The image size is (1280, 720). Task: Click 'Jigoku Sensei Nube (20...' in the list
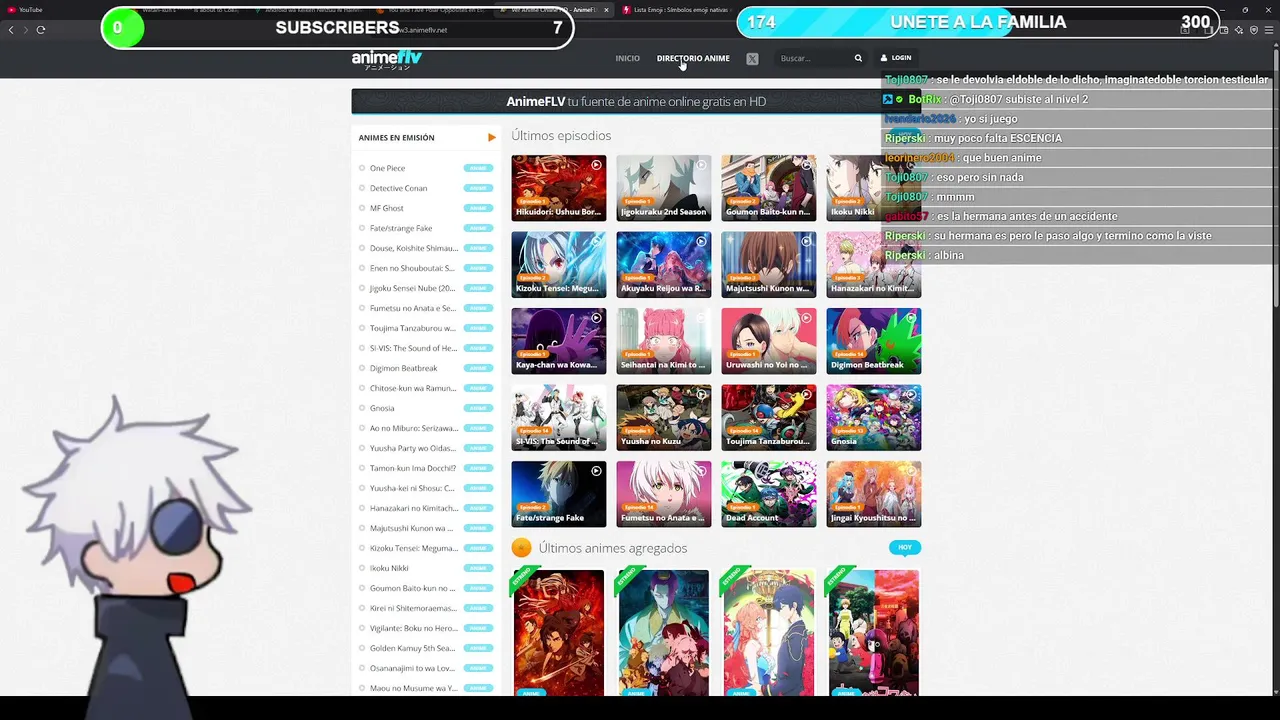click(412, 288)
